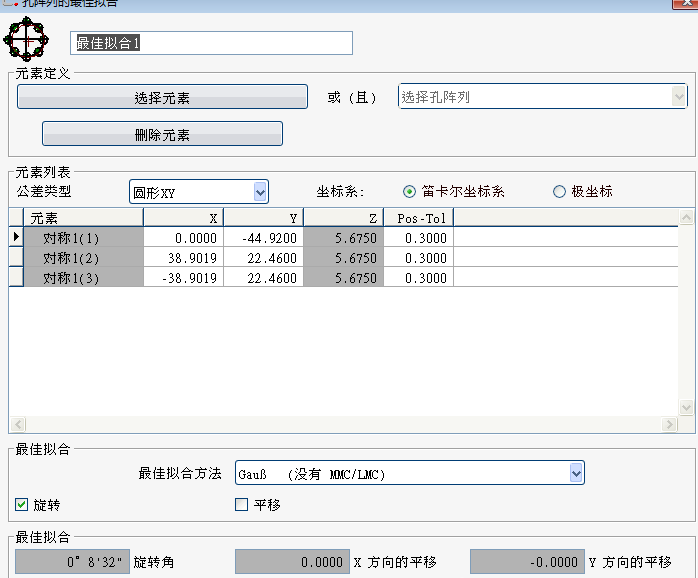
Task: Toggle the 平移 checkbox
Action: coord(241,505)
